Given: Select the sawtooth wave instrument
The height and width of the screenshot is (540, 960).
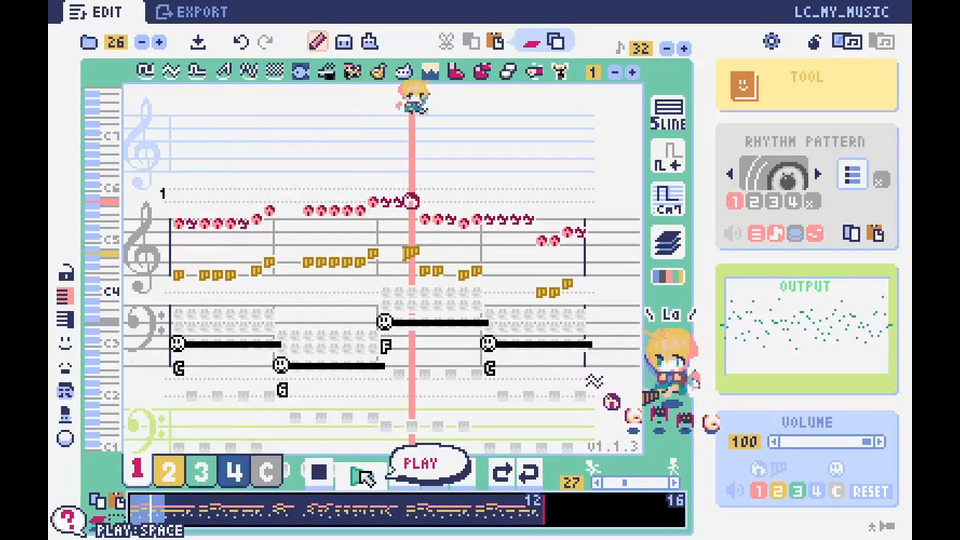Looking at the screenshot, I should tap(223, 72).
